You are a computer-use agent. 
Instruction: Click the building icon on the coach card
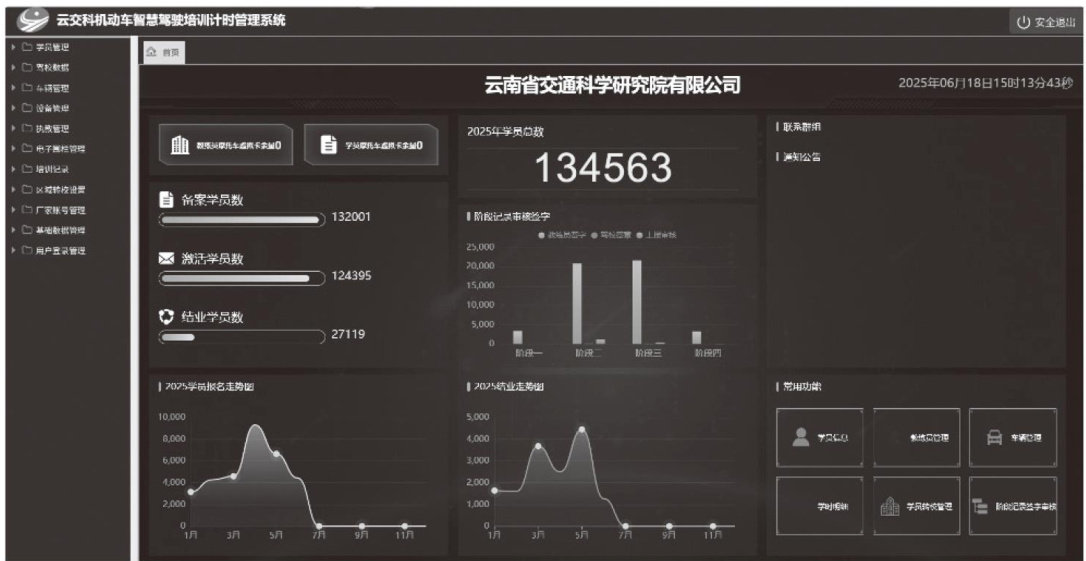181,146
